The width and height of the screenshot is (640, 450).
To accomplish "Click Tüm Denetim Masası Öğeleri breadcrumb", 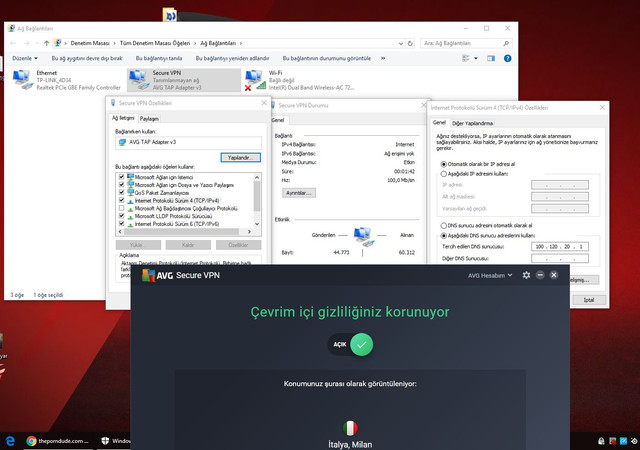I will point(155,43).
